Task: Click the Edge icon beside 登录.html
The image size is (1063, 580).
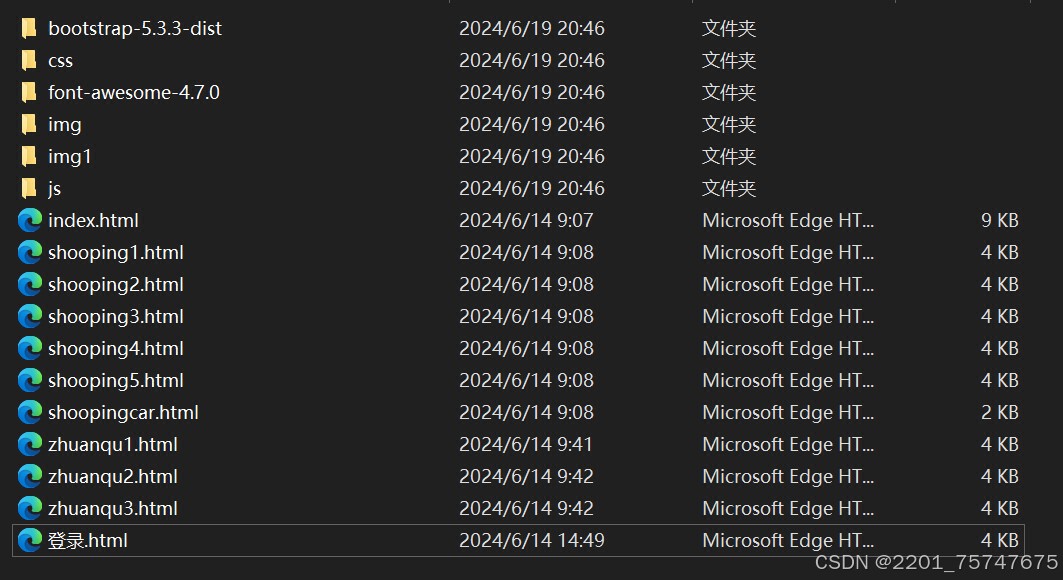Action: (30, 540)
